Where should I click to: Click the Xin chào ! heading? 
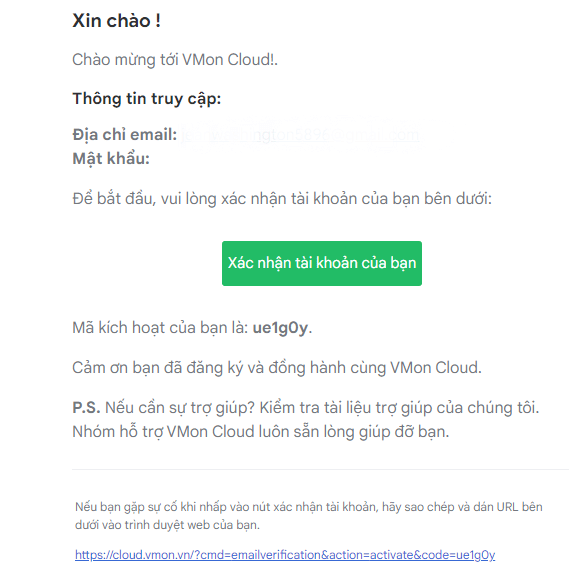coord(116,20)
